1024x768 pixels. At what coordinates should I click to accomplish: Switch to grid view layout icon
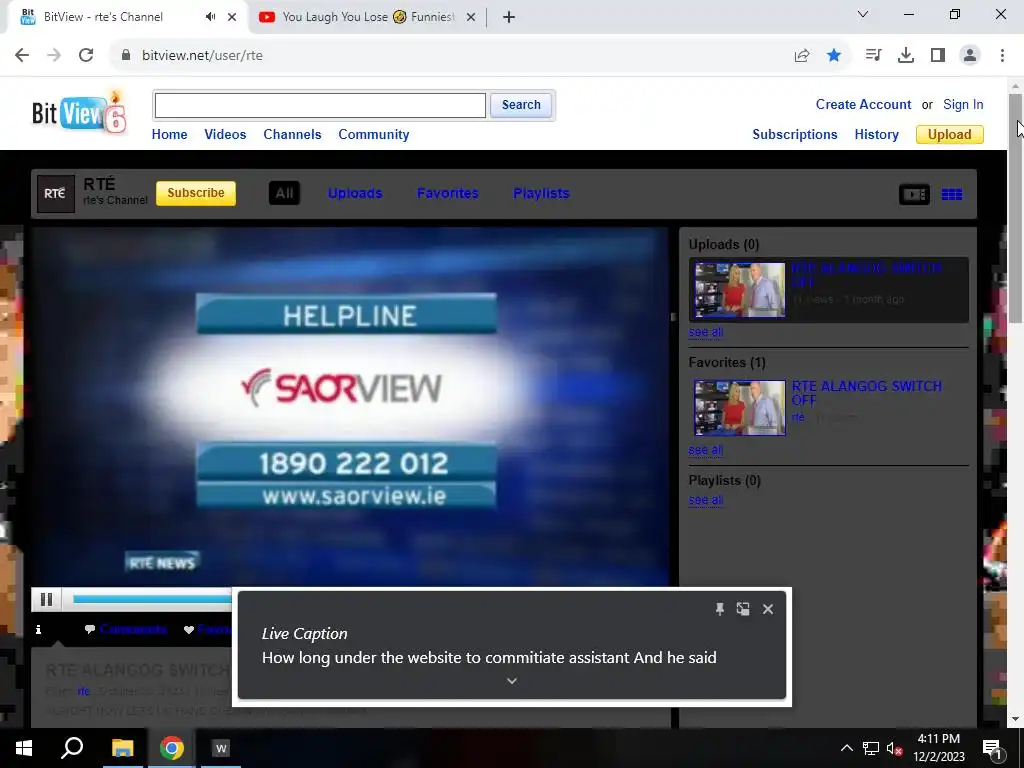coord(952,194)
